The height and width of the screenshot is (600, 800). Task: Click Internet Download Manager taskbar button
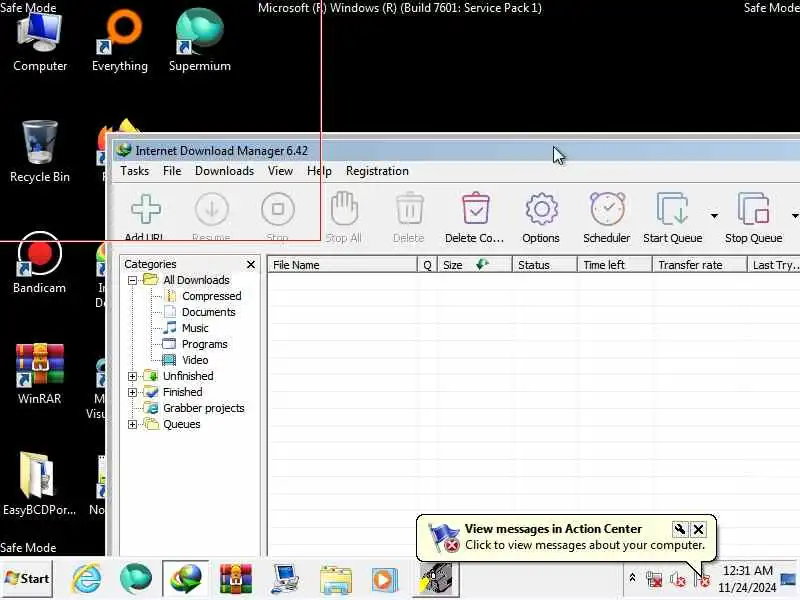coord(186,579)
